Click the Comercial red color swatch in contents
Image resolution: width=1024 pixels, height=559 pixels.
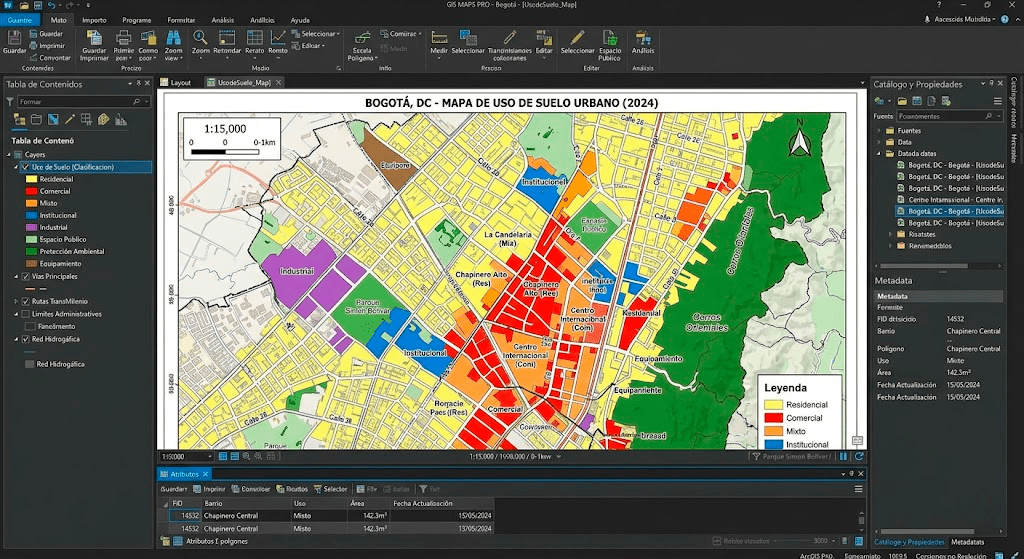[x=31, y=191]
